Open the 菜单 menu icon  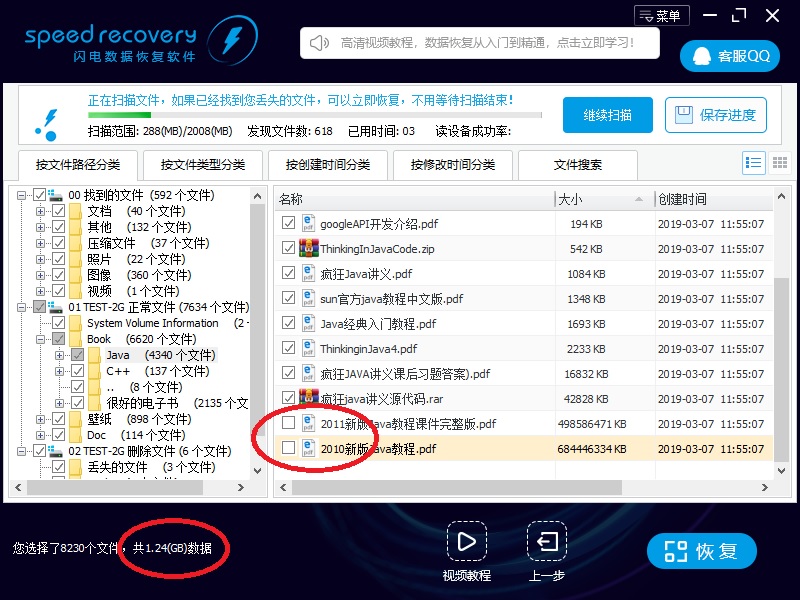(661, 16)
